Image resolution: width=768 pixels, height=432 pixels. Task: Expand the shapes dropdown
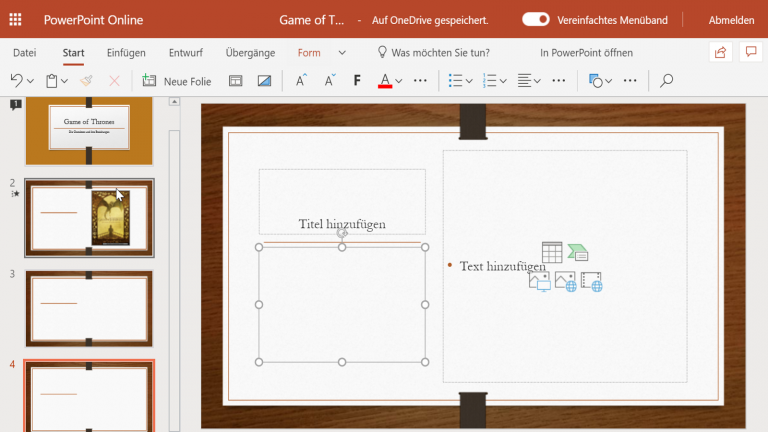click(610, 81)
